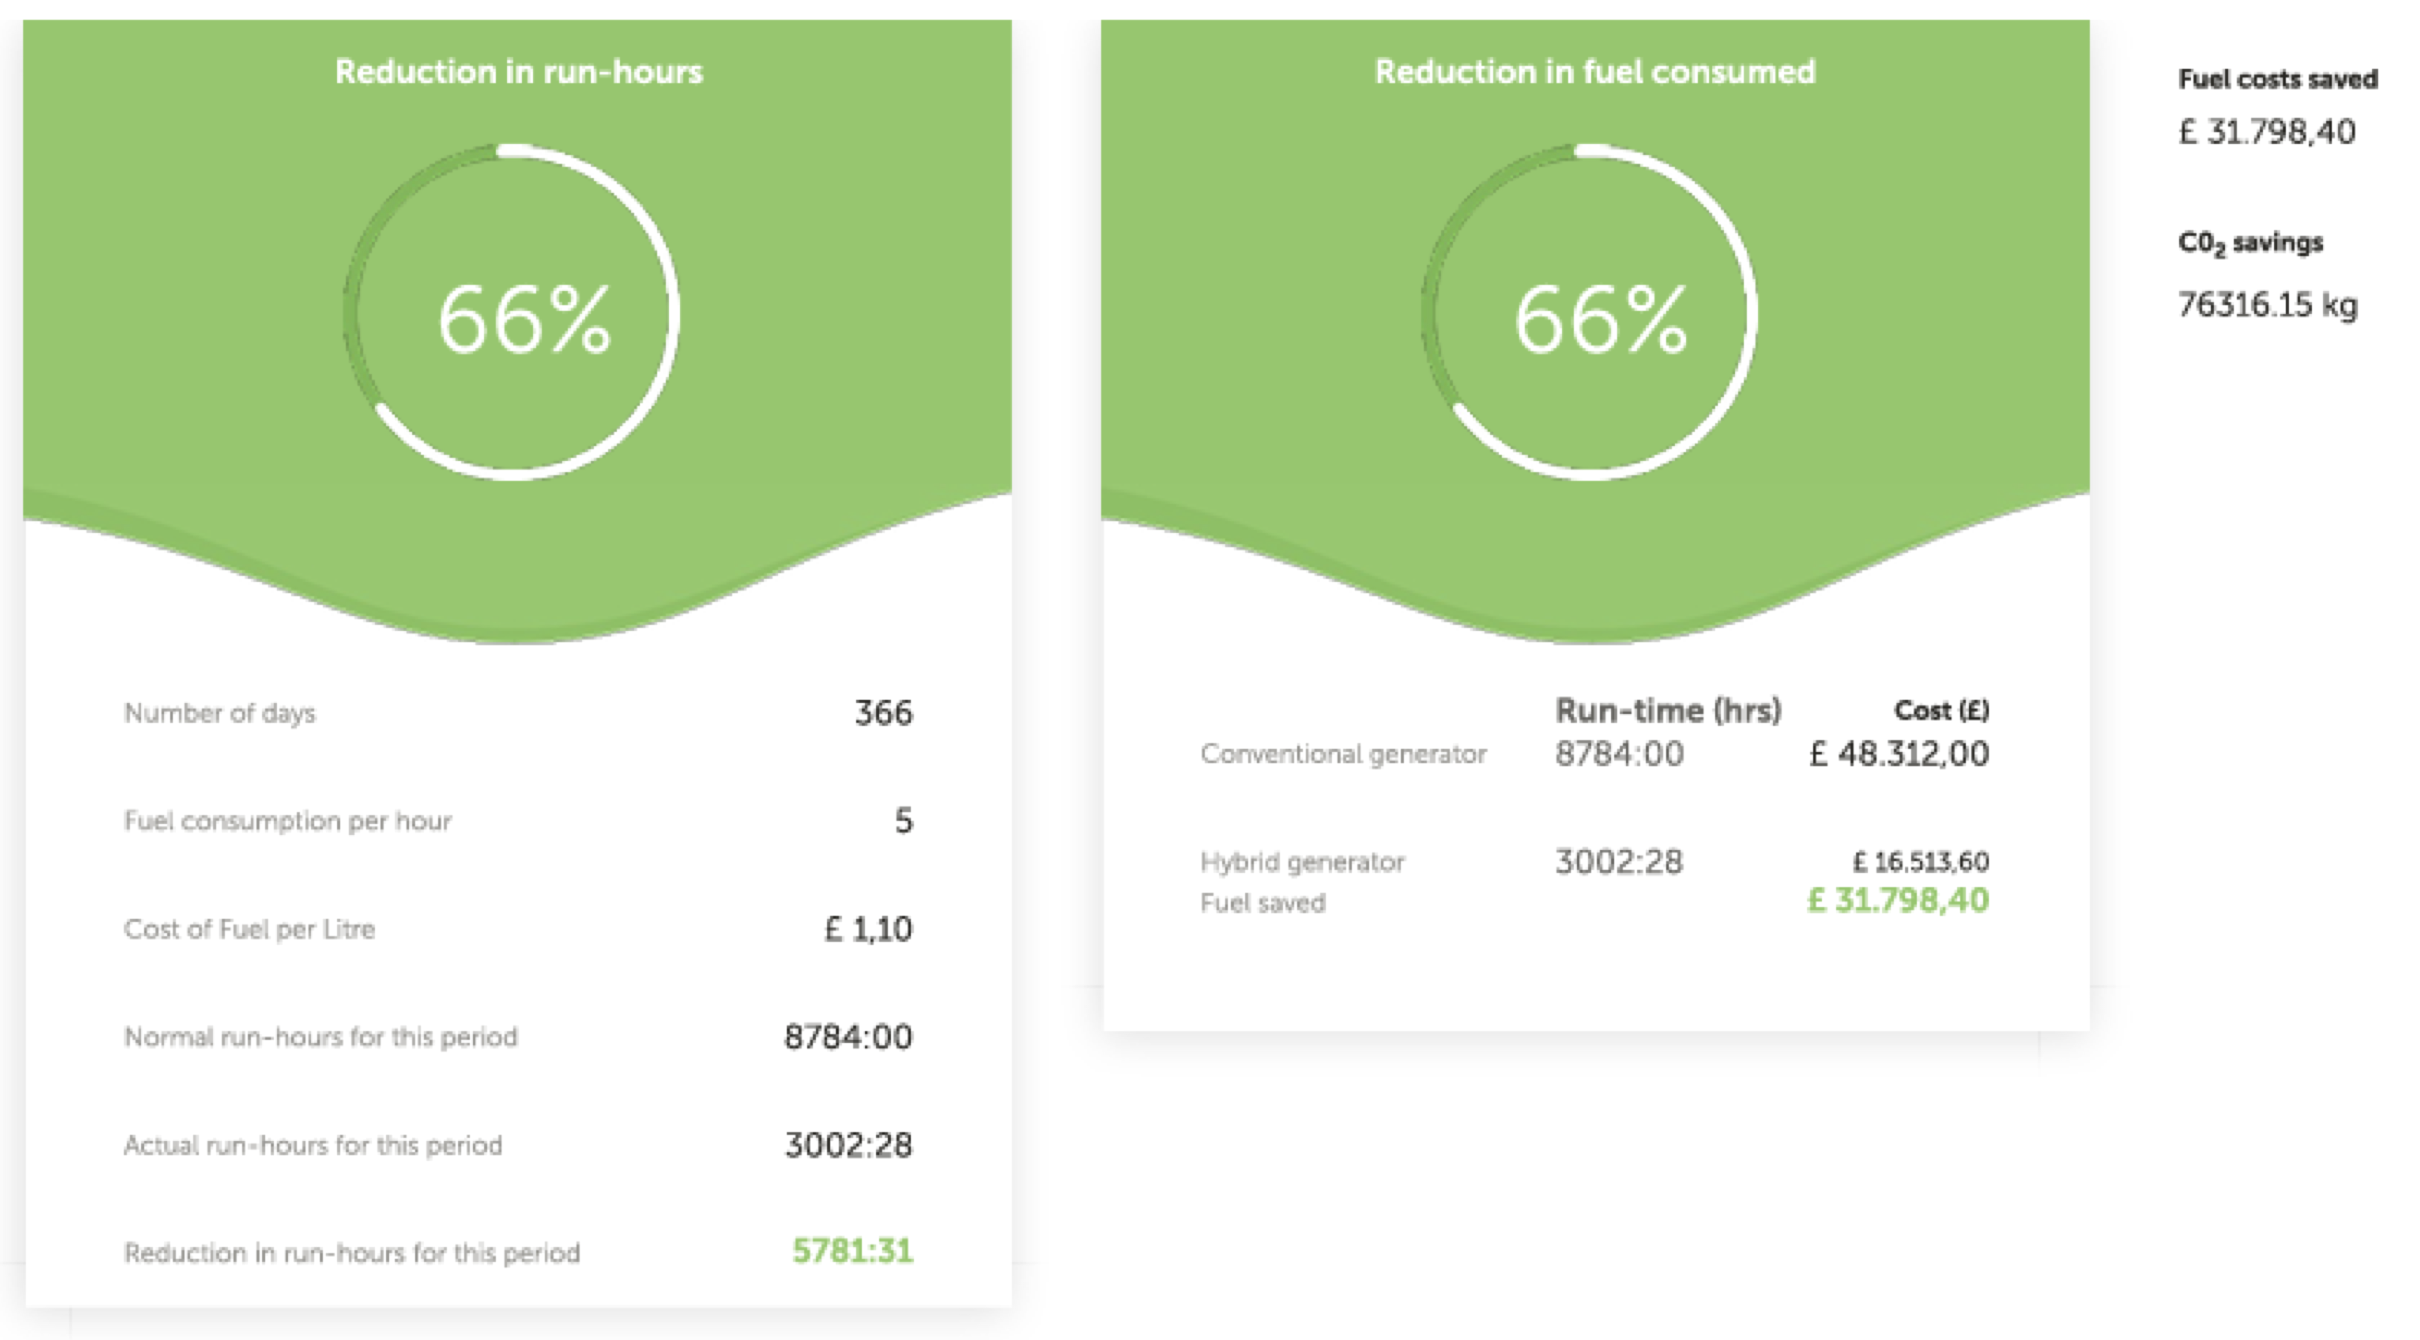Click the 'Run-time (hrs)' column header

click(x=1668, y=710)
